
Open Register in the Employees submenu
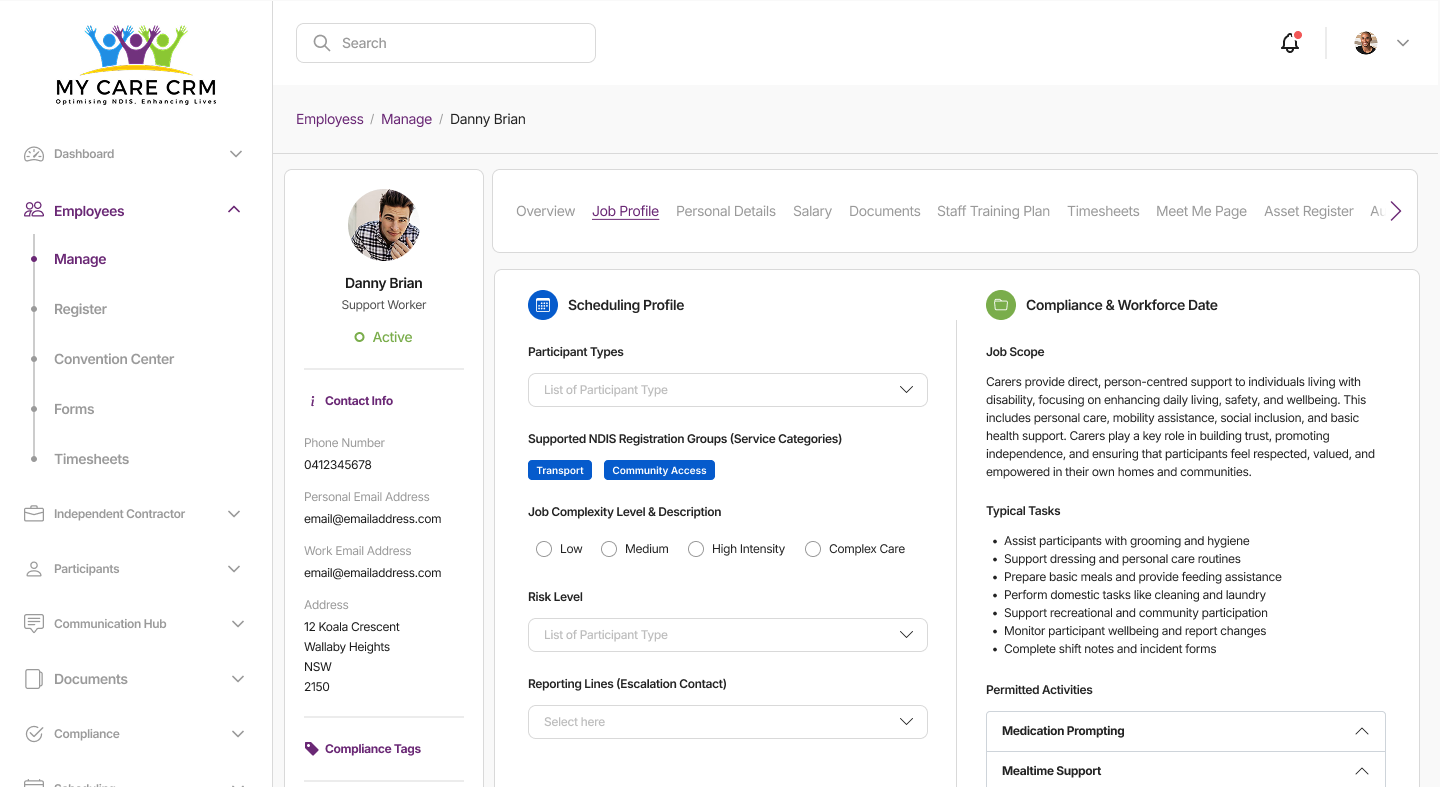(80, 309)
